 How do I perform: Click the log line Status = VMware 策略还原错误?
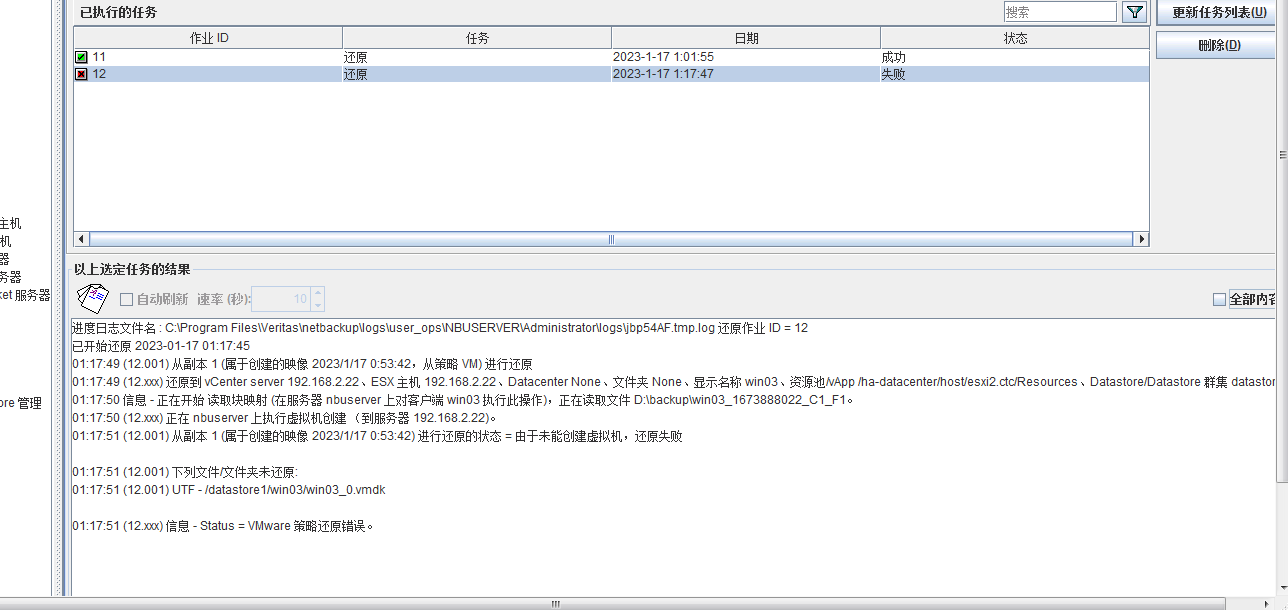coord(223,526)
